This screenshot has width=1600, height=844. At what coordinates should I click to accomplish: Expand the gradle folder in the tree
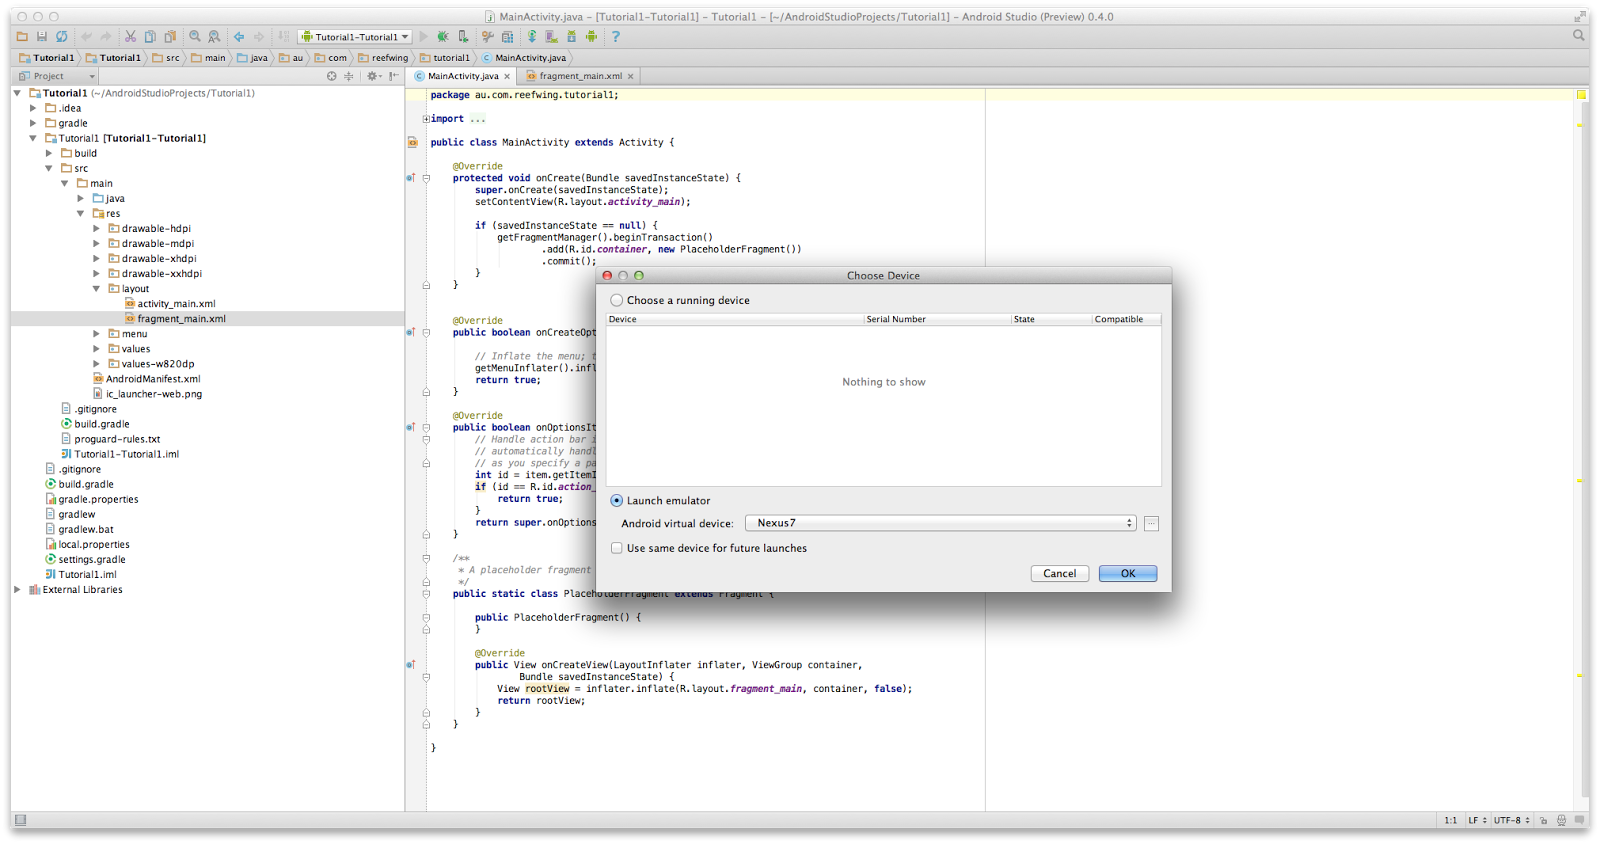click(x=33, y=123)
